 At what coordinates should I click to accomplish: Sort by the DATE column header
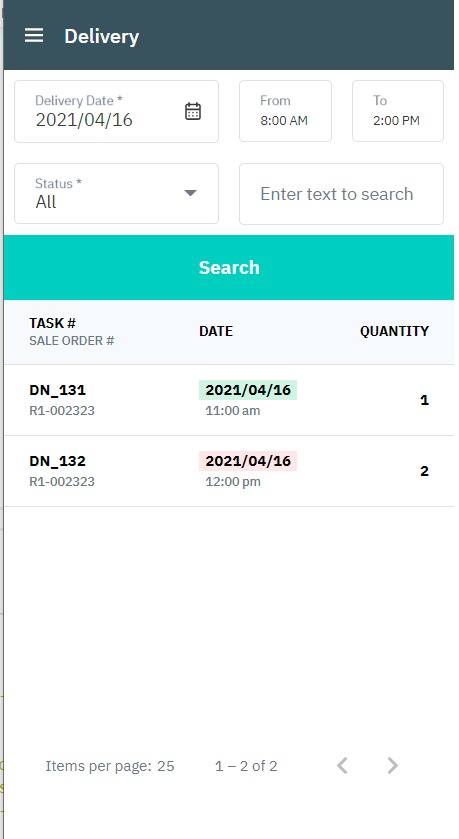point(216,331)
